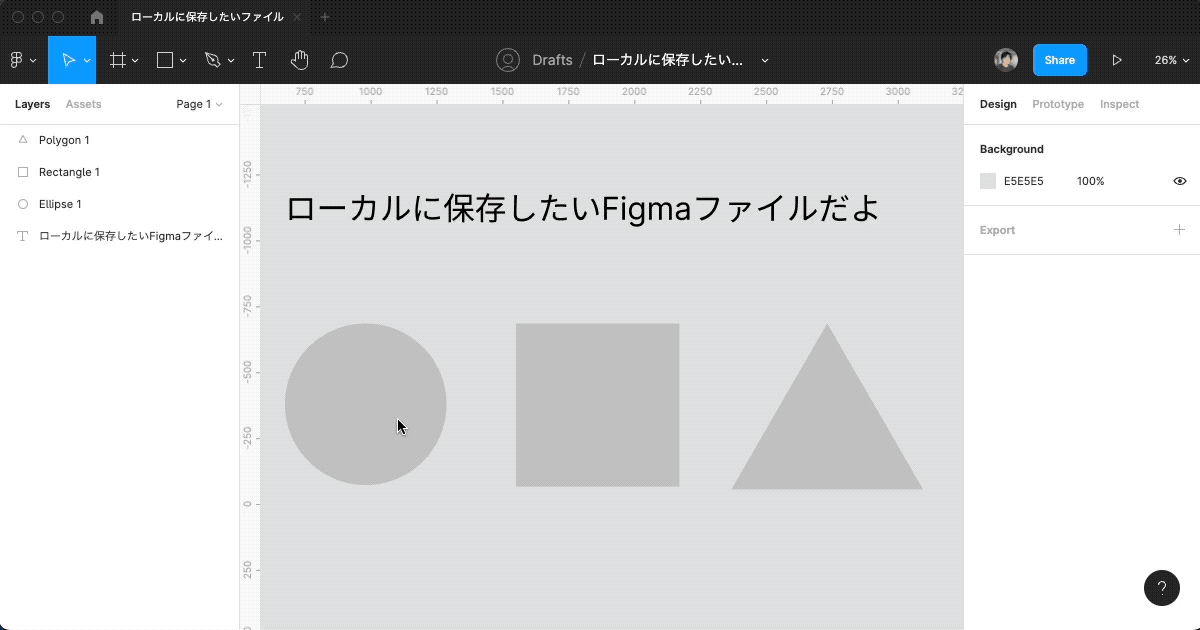Expand the Page 1 pages dropdown
The height and width of the screenshot is (630, 1200).
pos(199,104)
